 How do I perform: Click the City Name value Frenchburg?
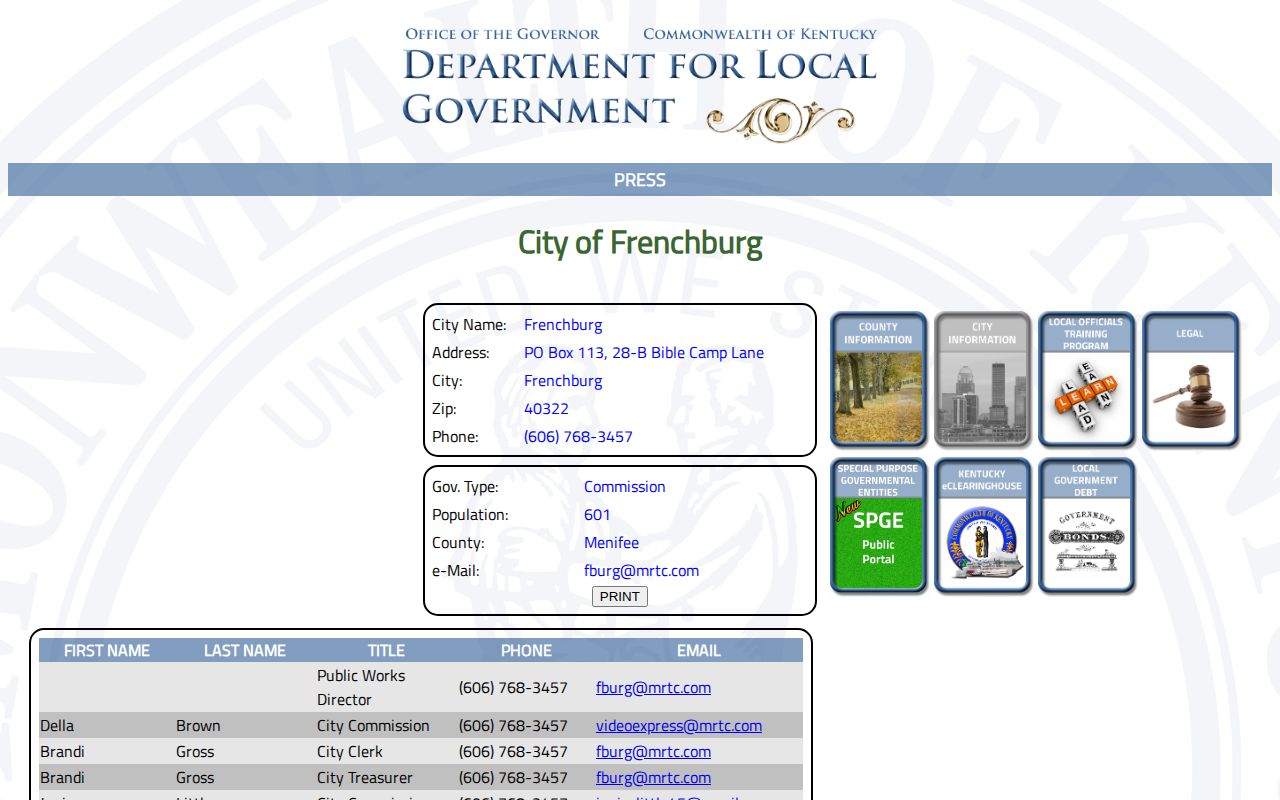(x=563, y=325)
